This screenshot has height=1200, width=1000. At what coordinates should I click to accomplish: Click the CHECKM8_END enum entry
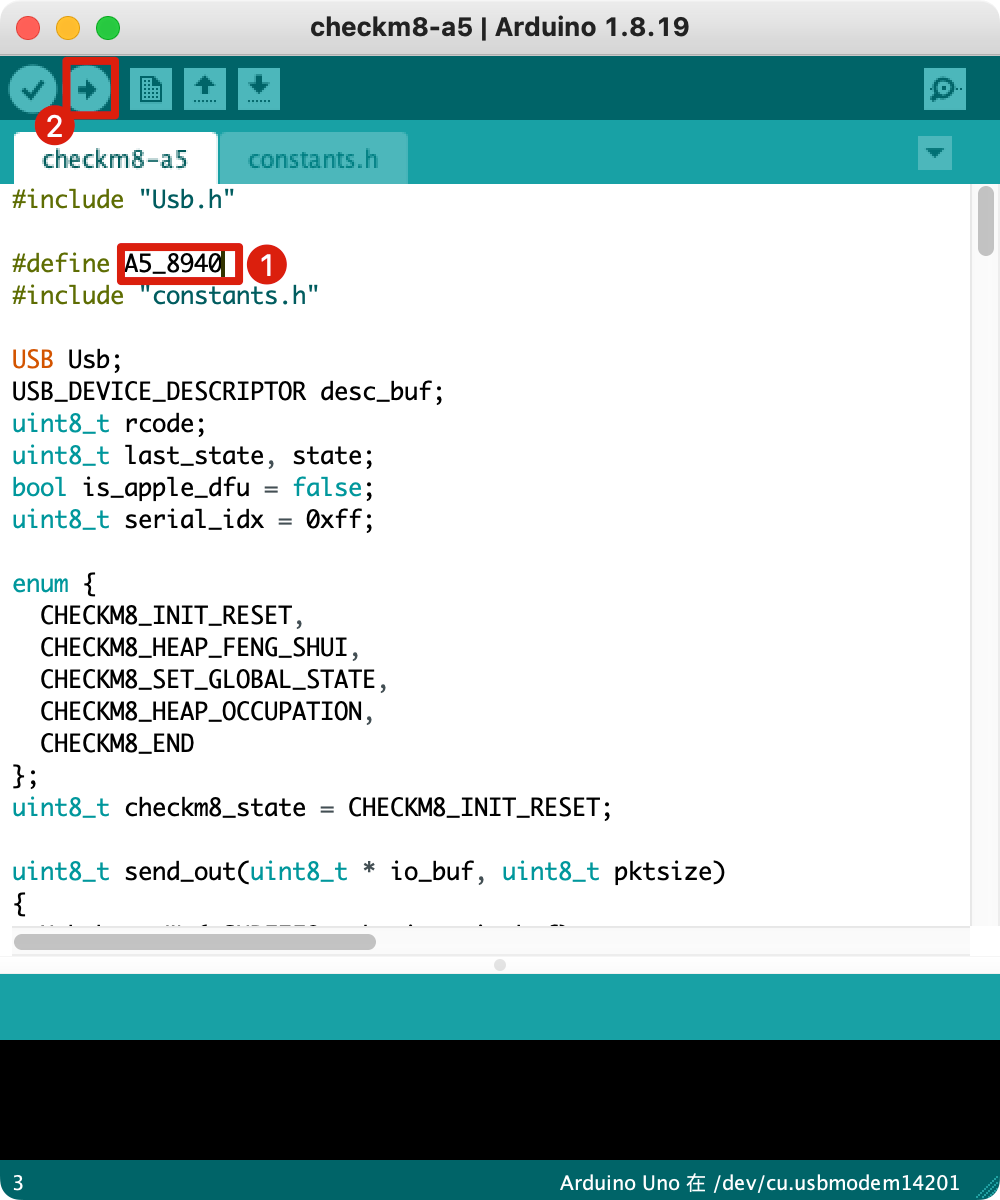point(117,744)
